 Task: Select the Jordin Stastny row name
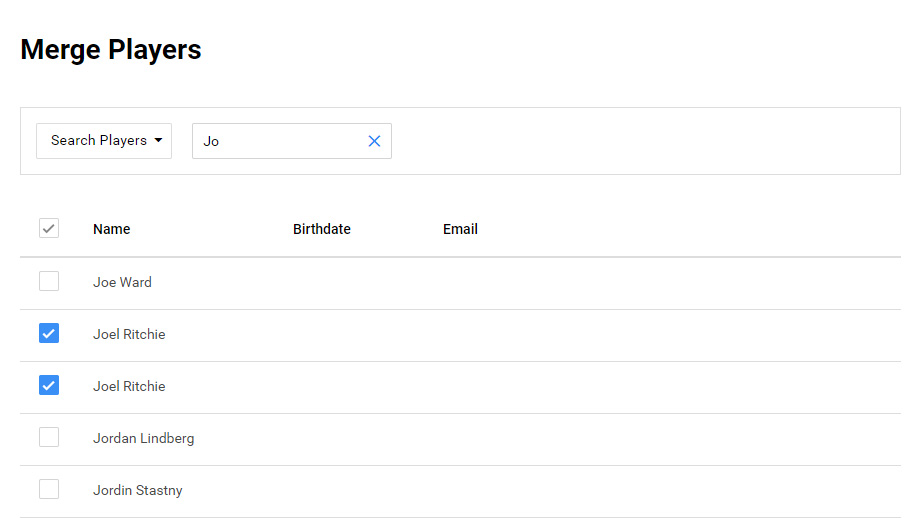coord(137,491)
